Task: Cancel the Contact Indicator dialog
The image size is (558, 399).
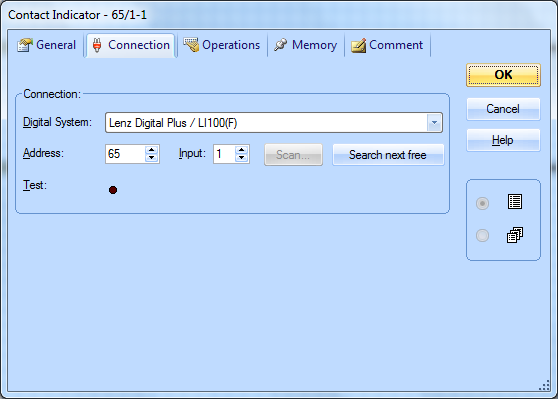Action: click(503, 109)
